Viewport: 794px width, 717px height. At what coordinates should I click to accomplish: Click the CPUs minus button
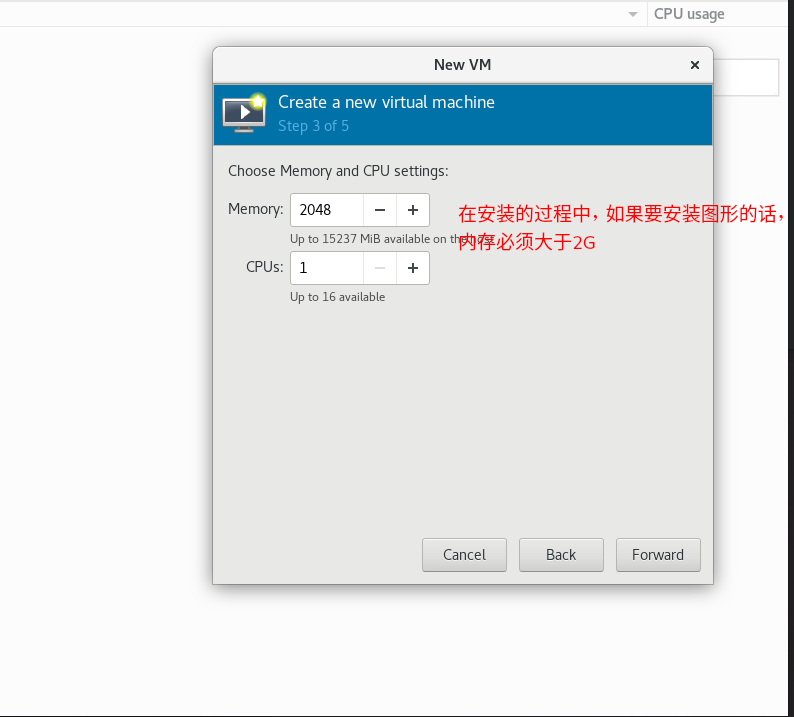(380, 268)
